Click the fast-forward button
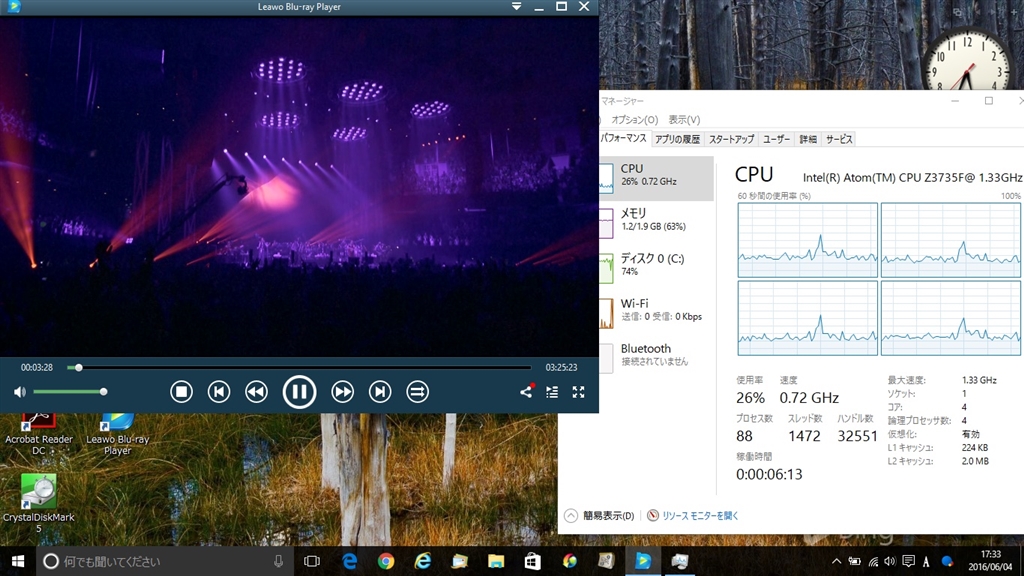The width and height of the screenshot is (1024, 576). click(342, 392)
